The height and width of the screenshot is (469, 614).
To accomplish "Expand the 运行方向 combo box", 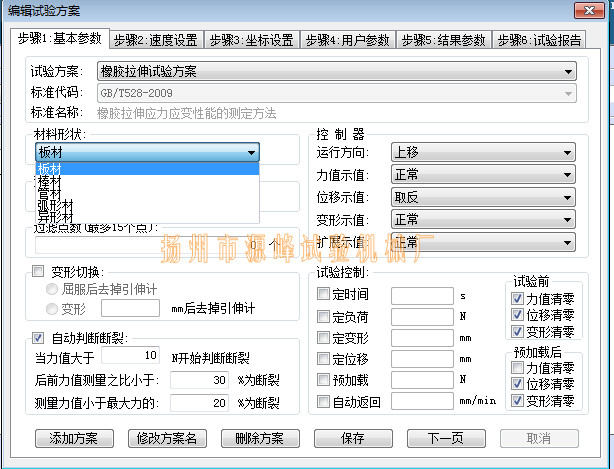I will click(483, 152).
